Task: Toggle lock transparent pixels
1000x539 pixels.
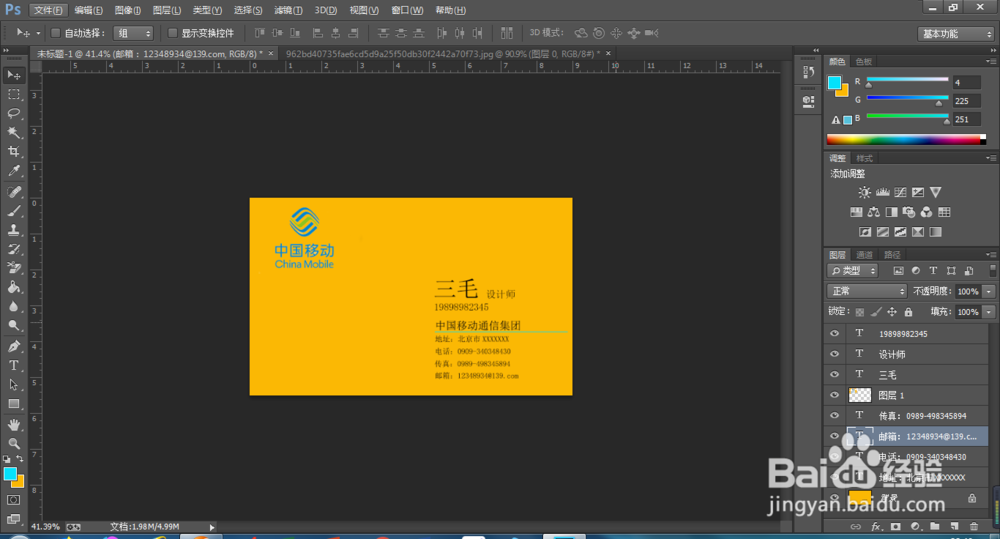Action: pos(860,312)
